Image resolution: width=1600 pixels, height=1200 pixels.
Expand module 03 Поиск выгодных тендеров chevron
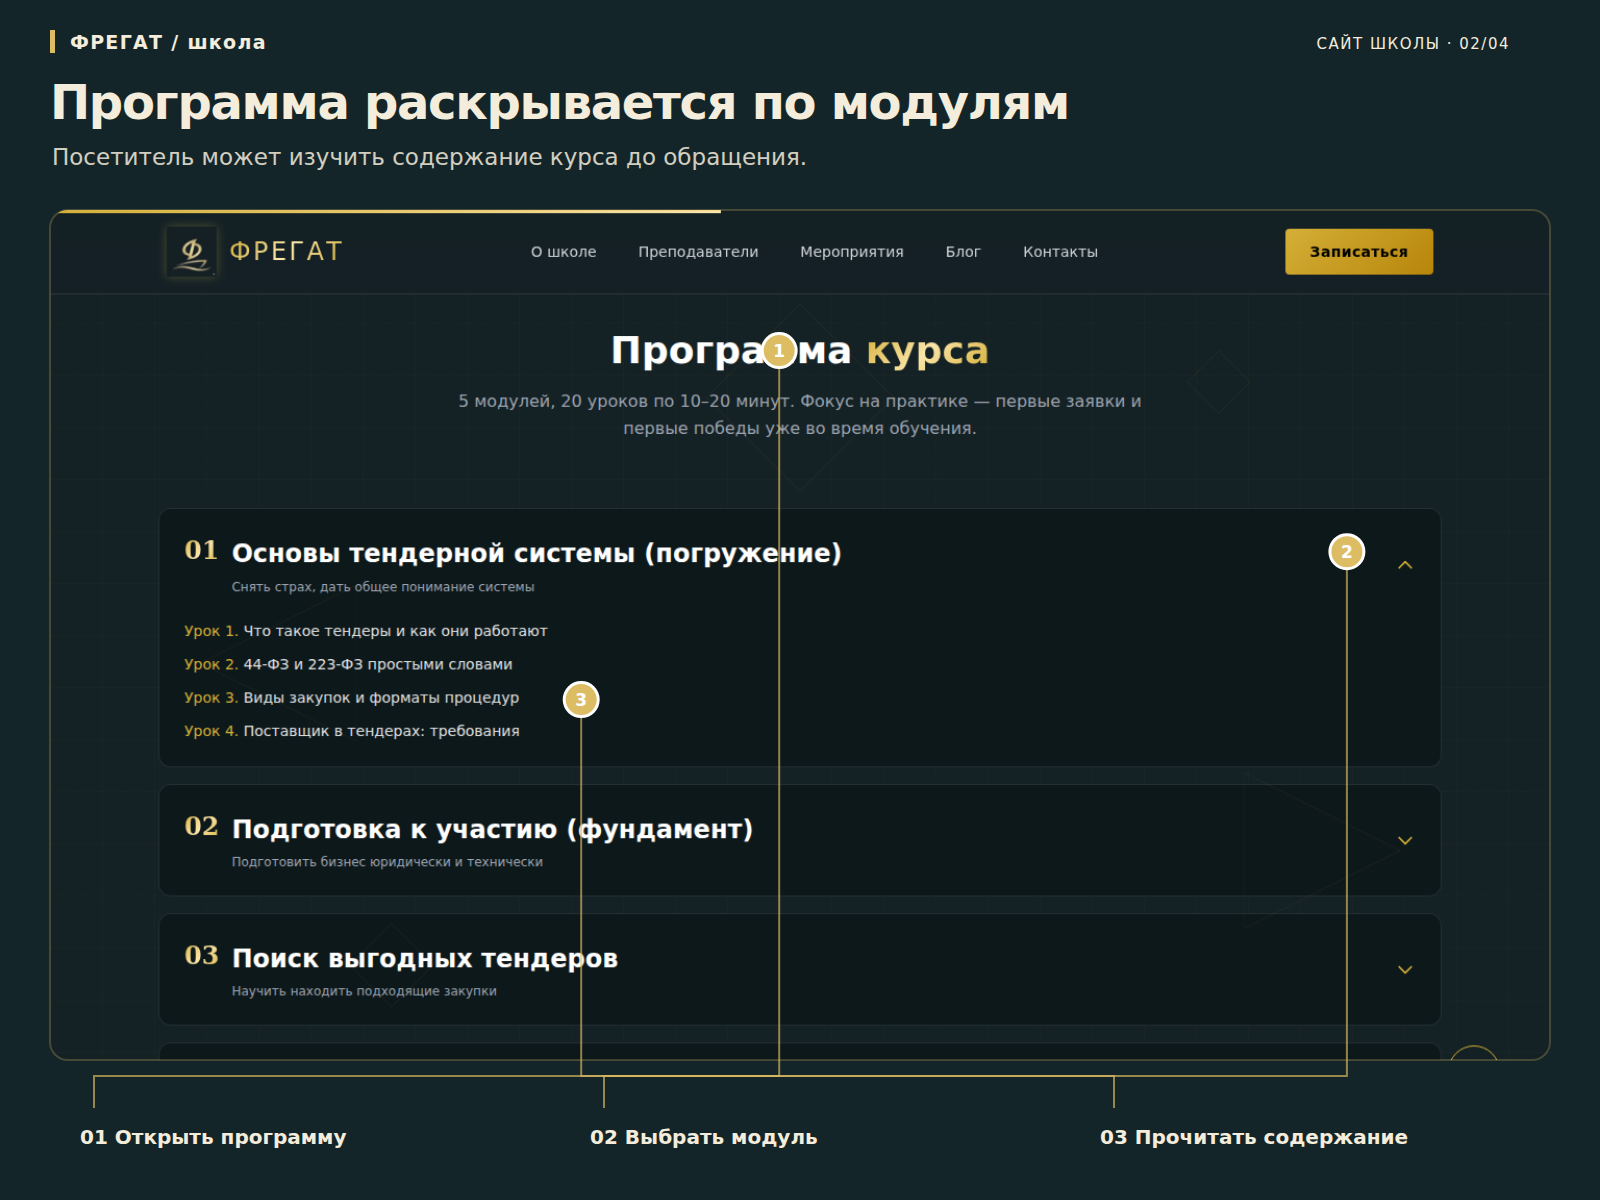pos(1405,970)
